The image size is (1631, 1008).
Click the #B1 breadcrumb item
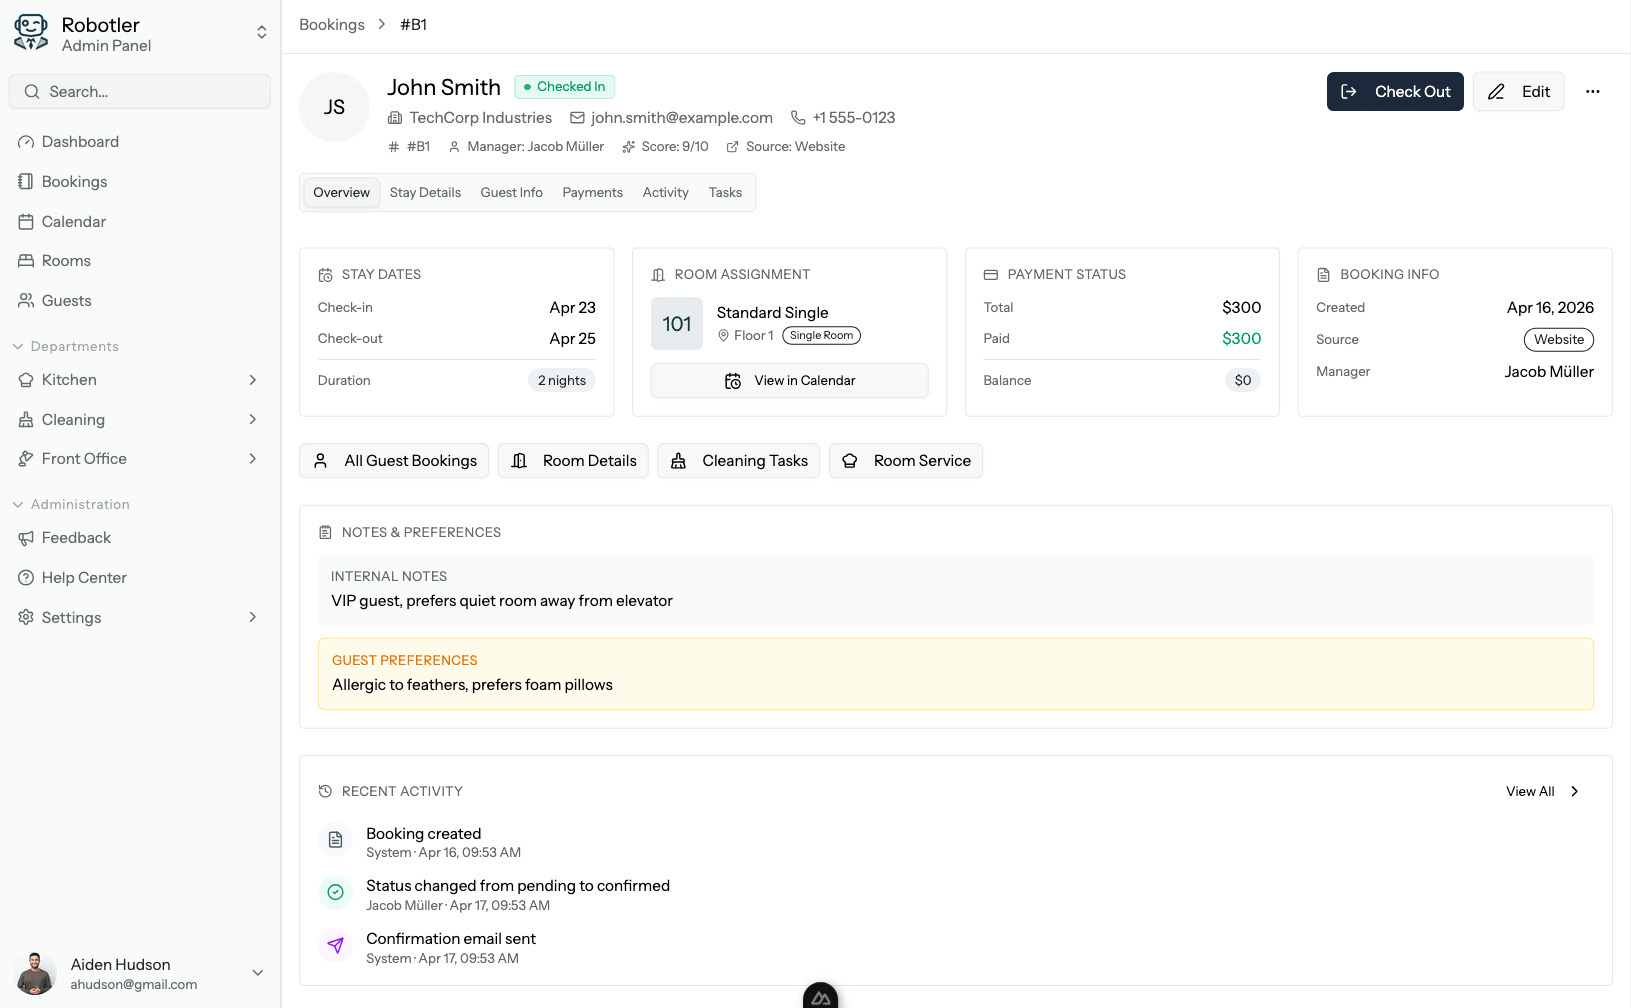414,25
